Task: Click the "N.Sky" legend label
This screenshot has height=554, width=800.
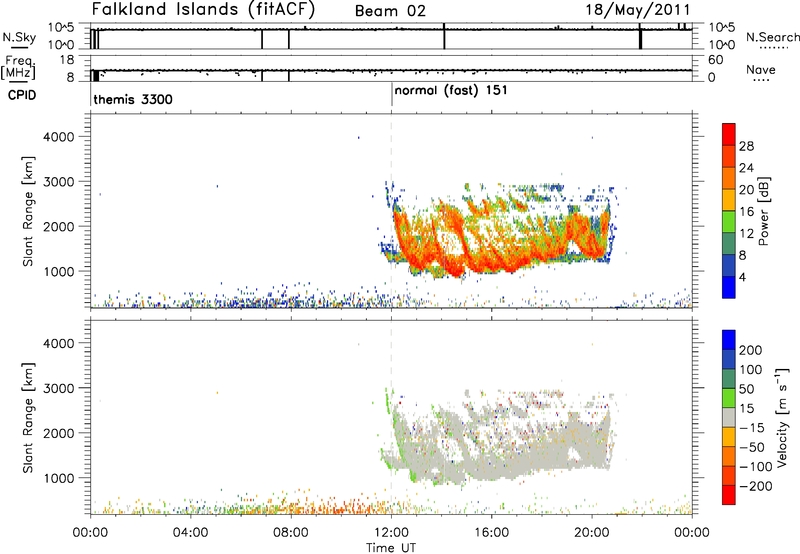Action: tap(19, 37)
